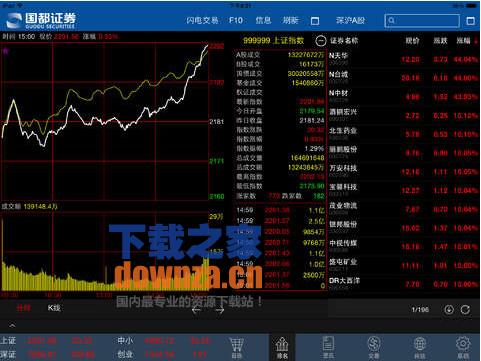
Task: Open stock N天华 row
Action: pos(403,58)
